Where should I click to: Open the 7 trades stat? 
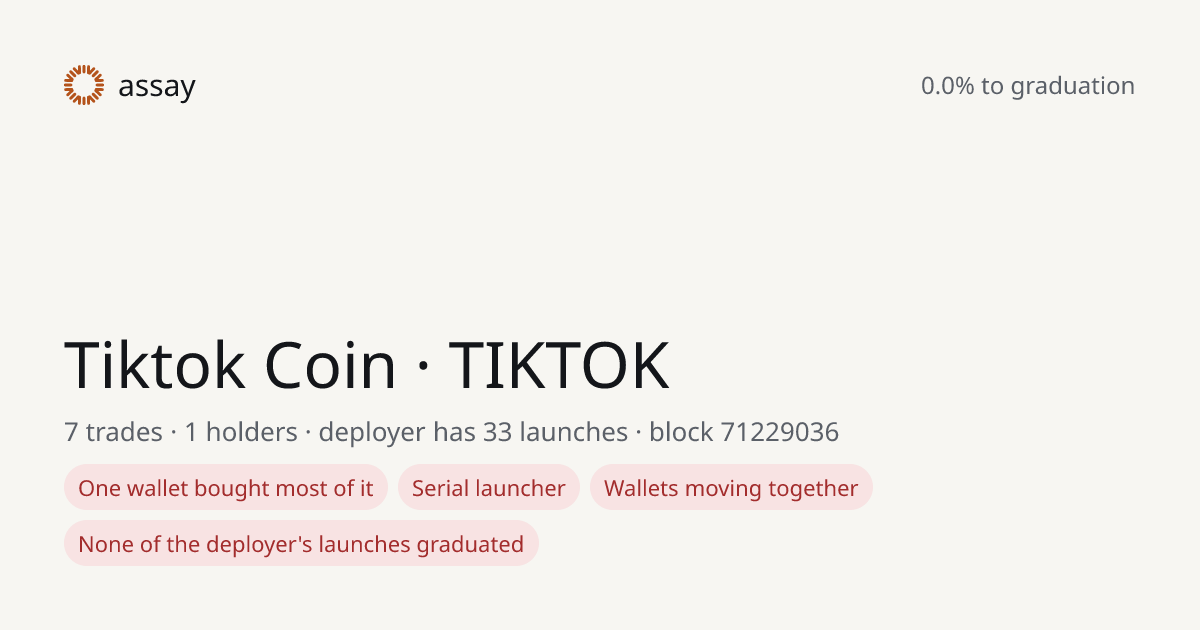113,432
